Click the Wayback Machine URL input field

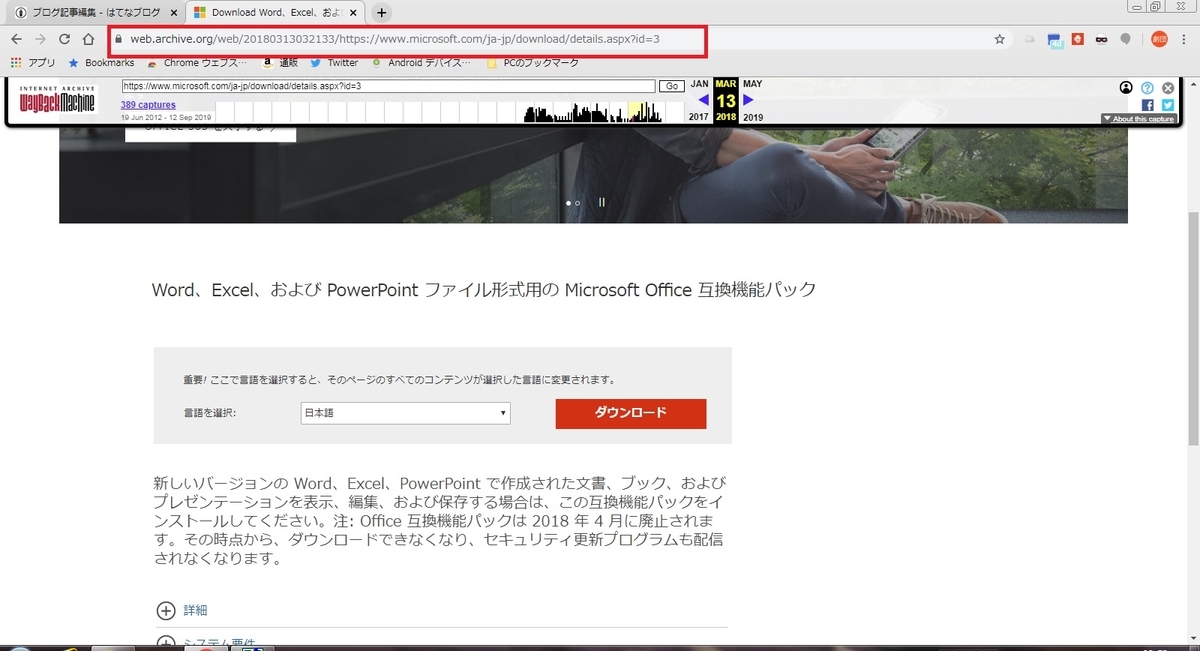388,87
